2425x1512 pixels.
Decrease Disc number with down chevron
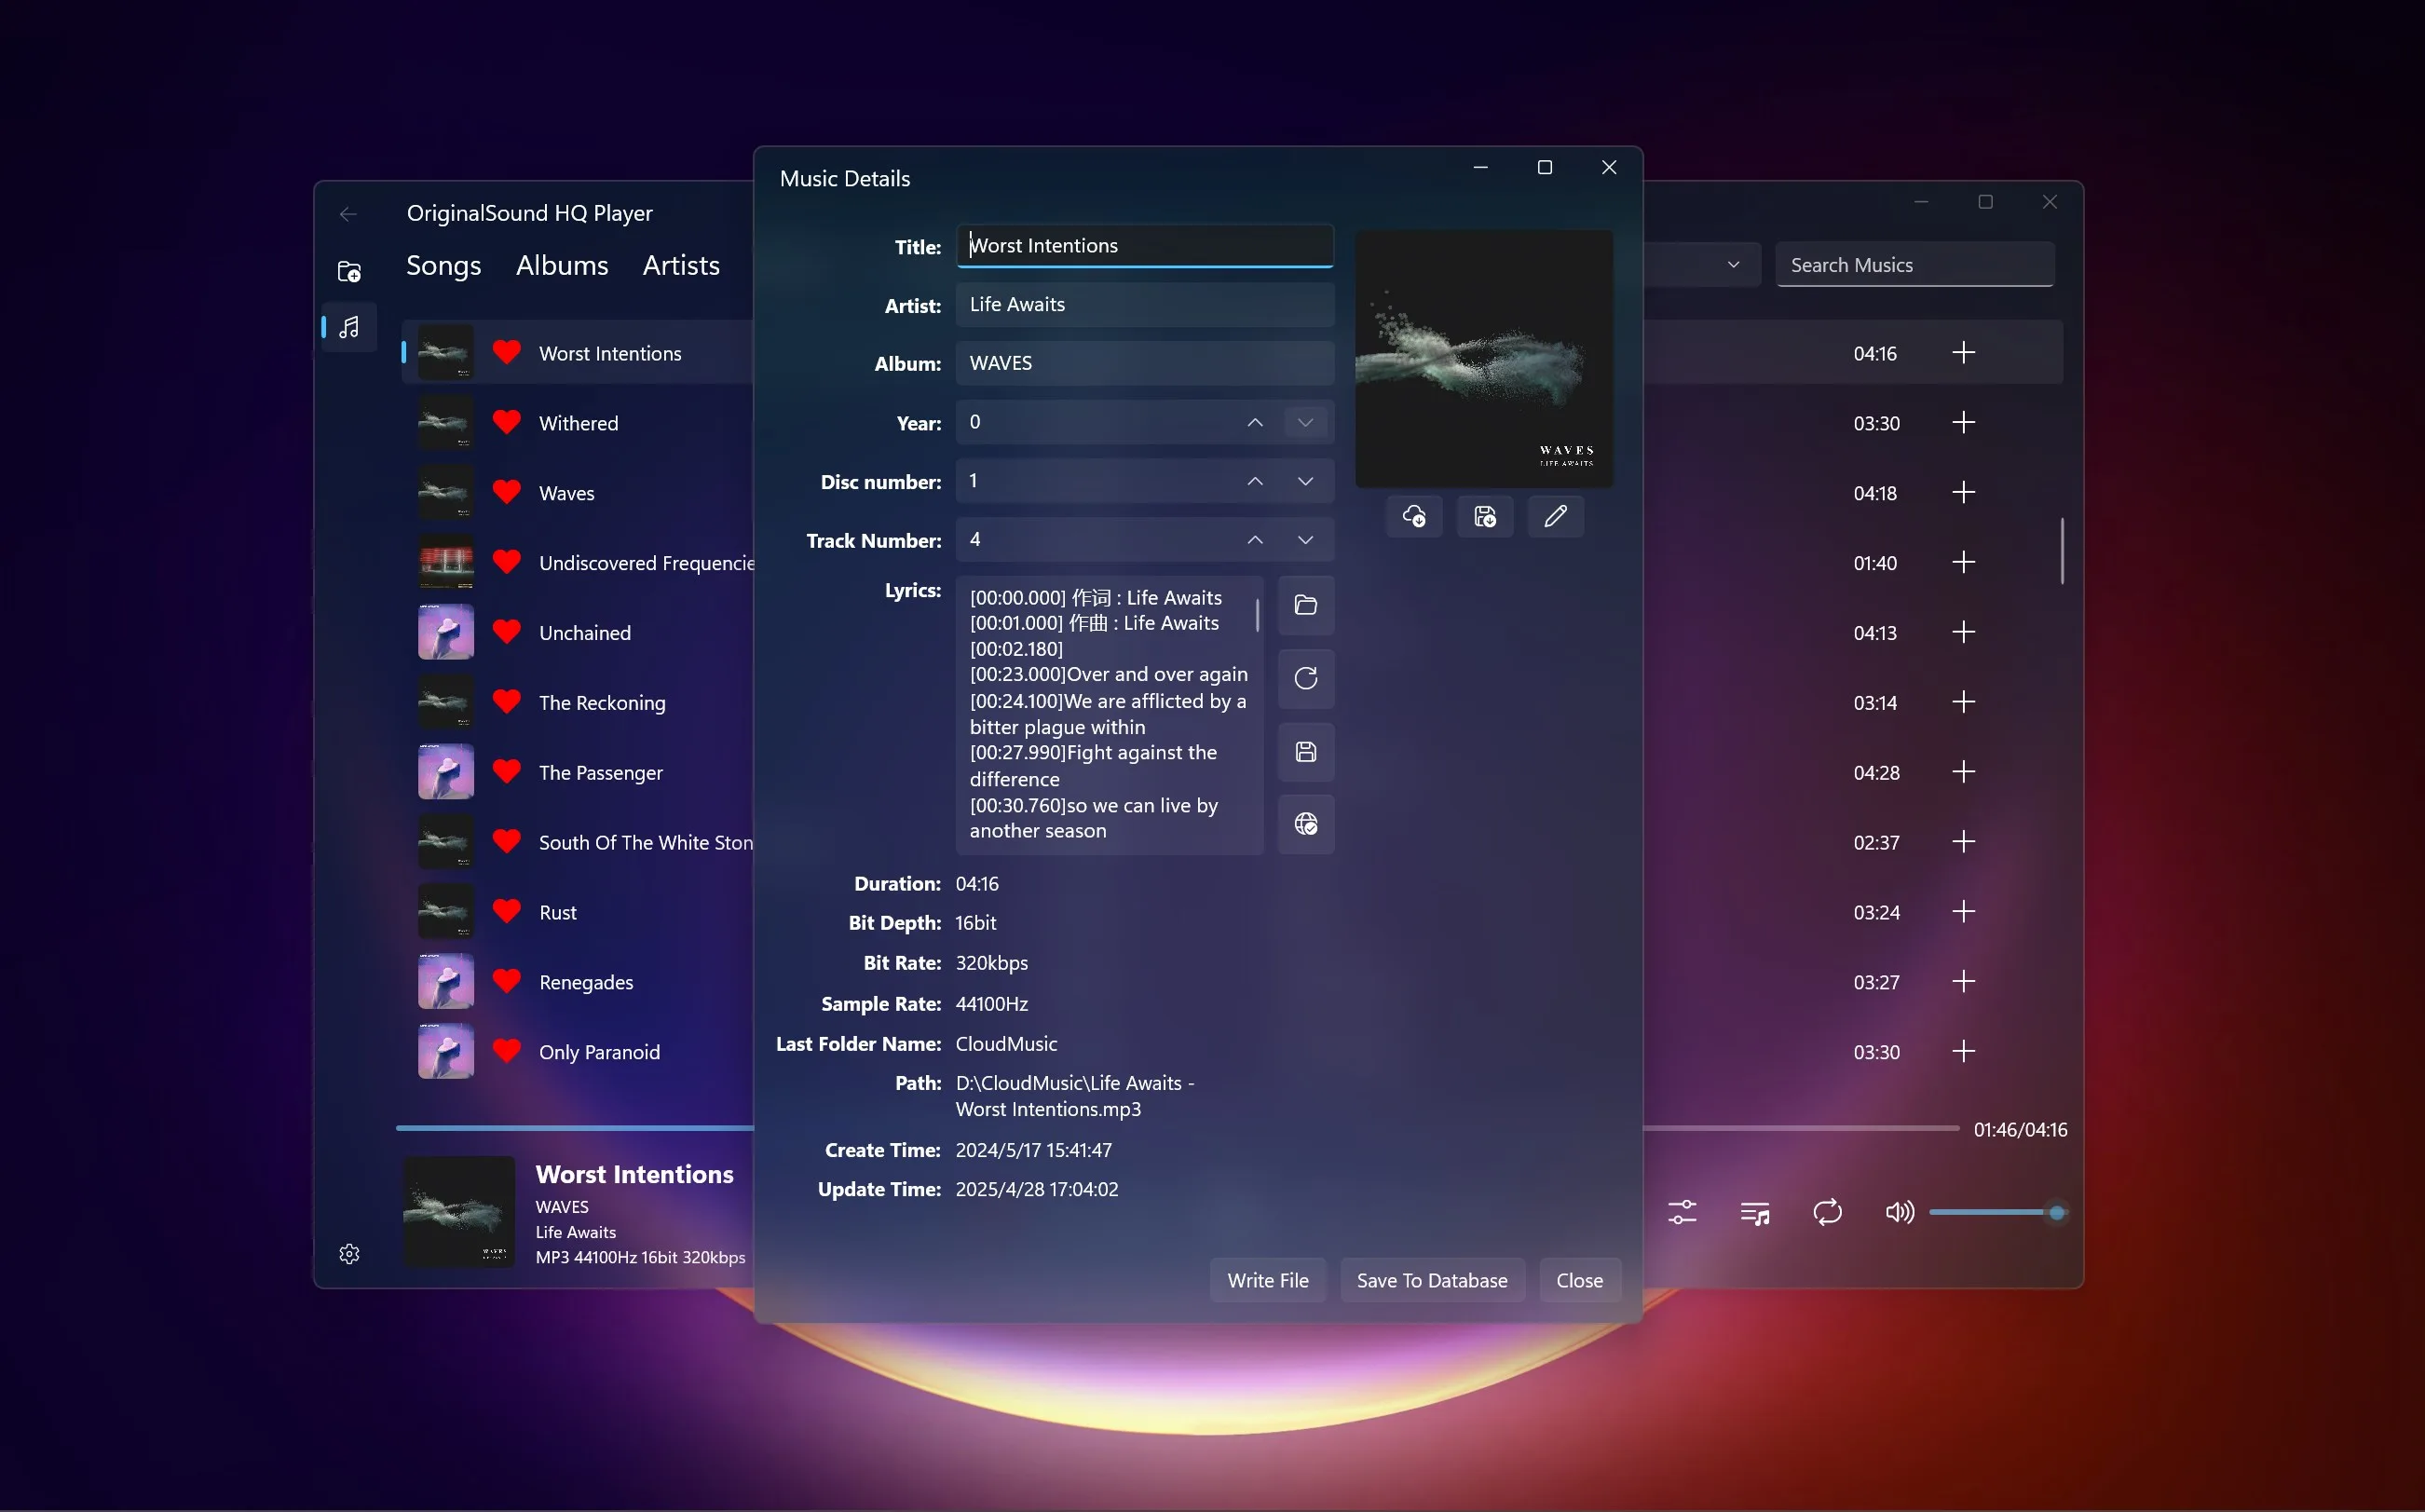point(1305,481)
